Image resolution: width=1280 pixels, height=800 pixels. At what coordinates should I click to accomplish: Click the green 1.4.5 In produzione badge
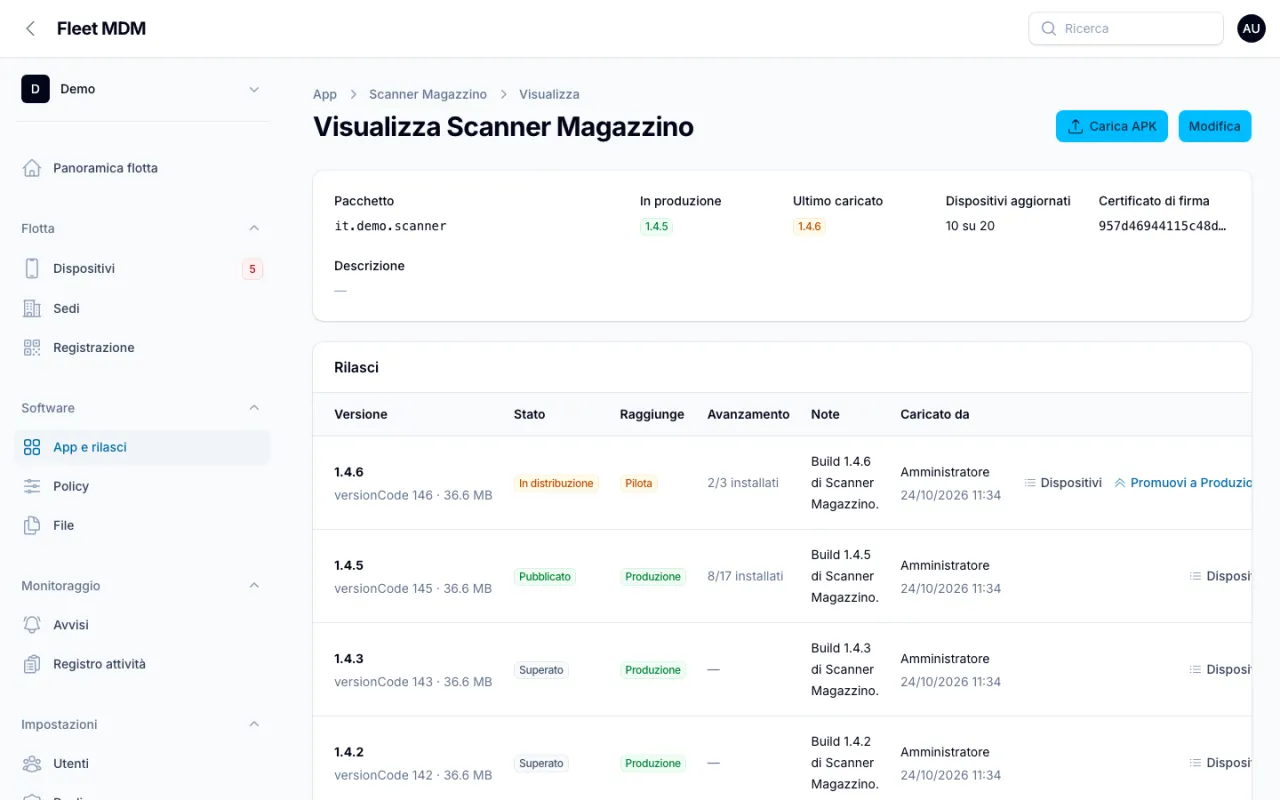point(656,227)
